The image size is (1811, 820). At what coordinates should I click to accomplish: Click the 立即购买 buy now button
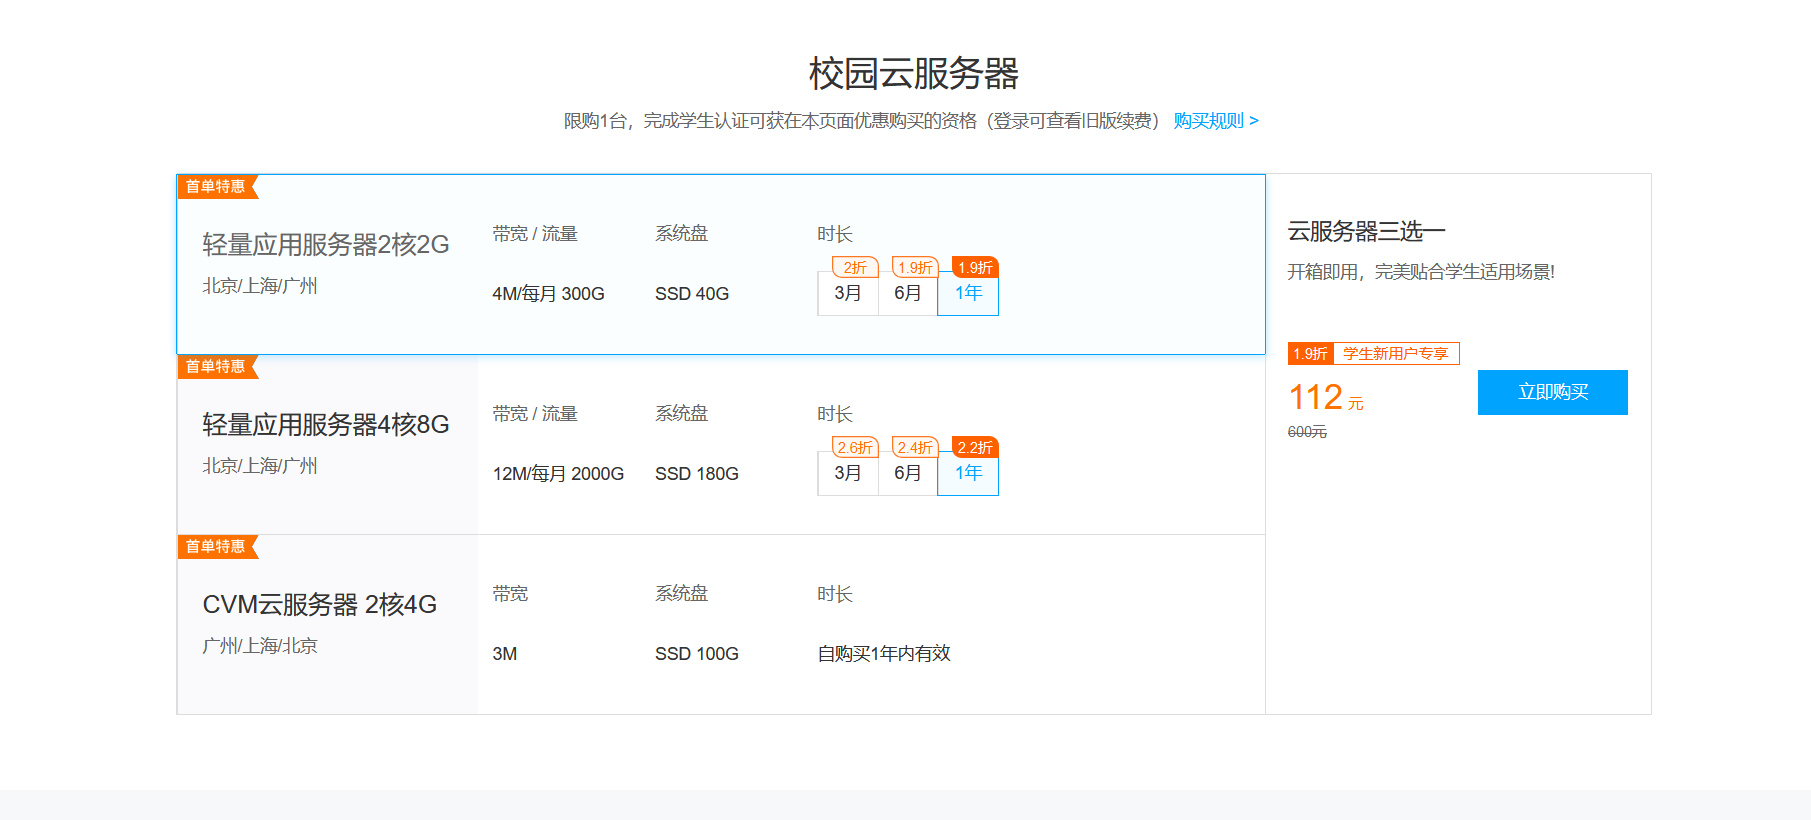point(1552,392)
